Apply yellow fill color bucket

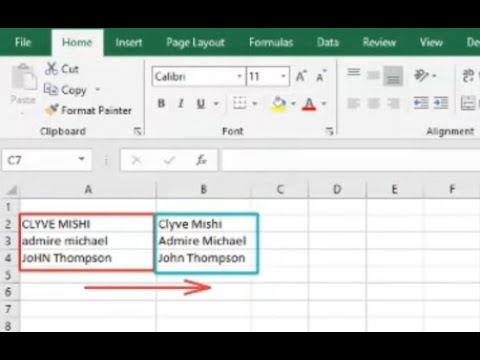279,104
